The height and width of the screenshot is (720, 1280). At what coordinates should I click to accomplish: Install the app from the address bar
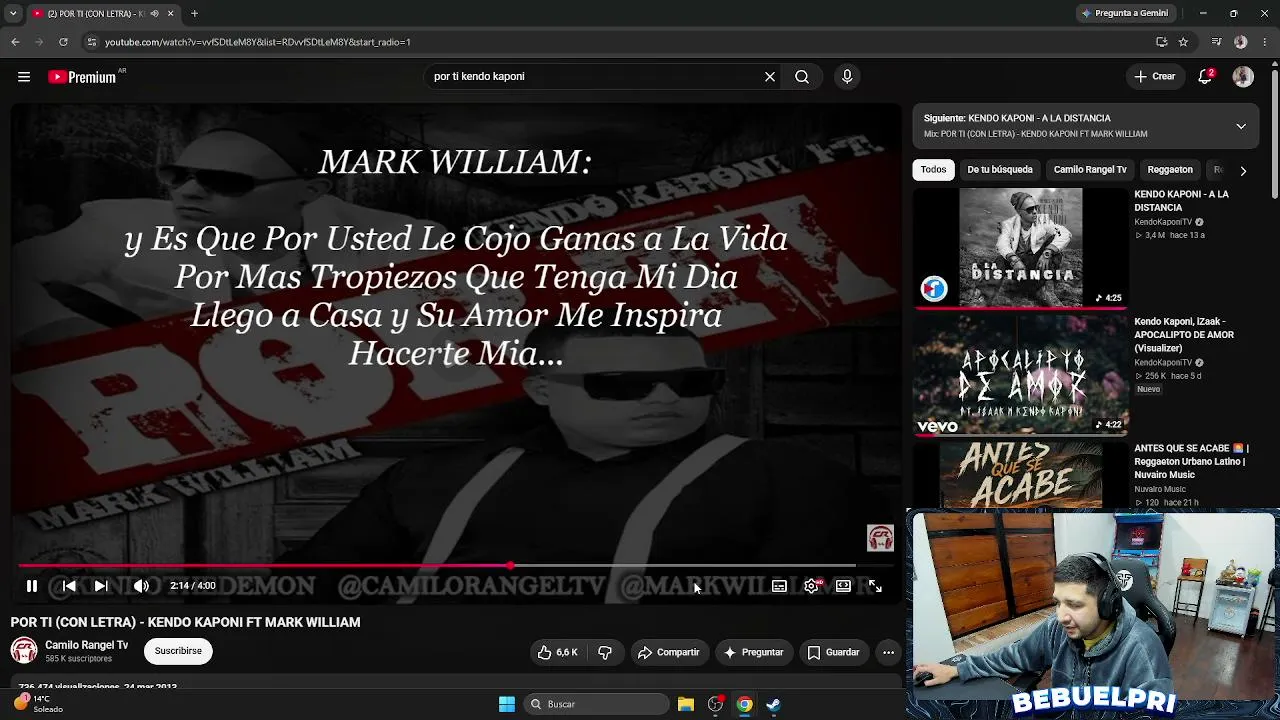coord(1161,42)
